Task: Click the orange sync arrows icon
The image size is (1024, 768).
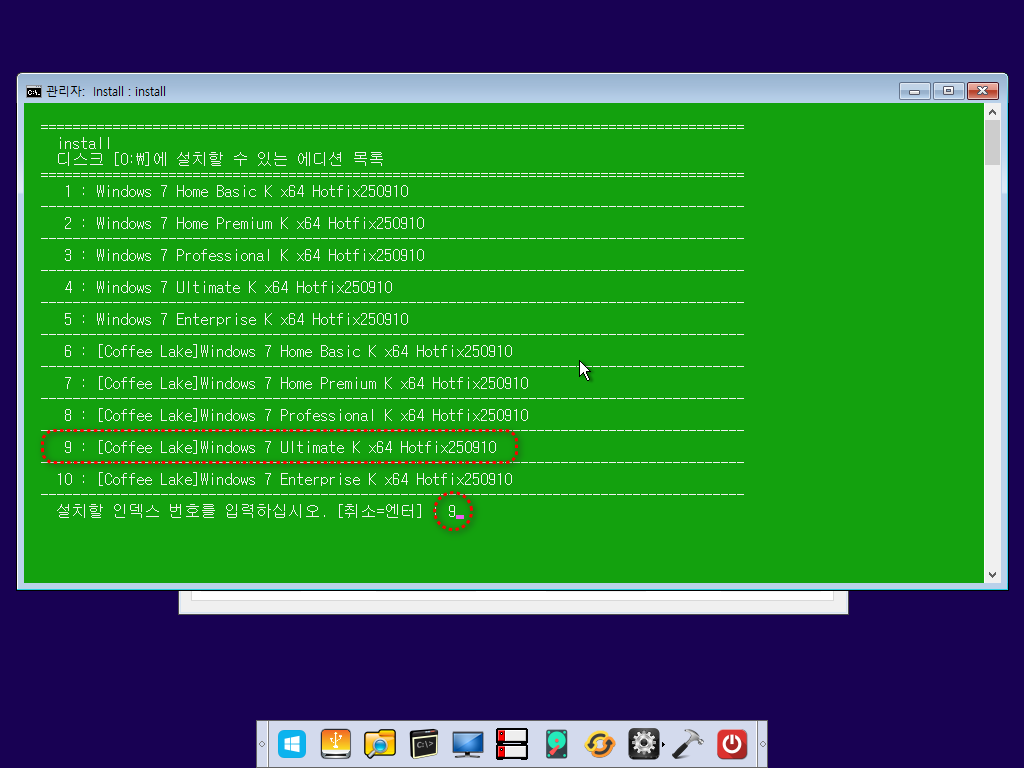Action: 600,744
